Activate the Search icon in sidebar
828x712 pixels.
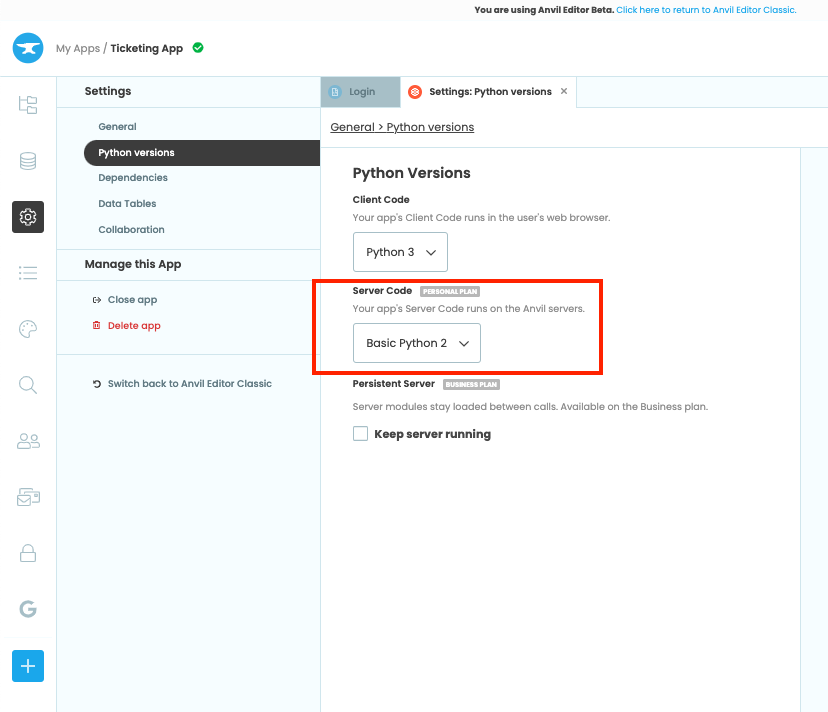27,385
